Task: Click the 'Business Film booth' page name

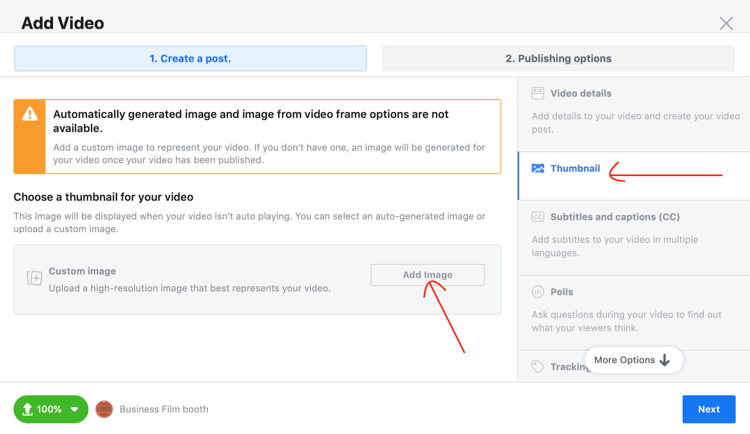Action: [x=164, y=409]
